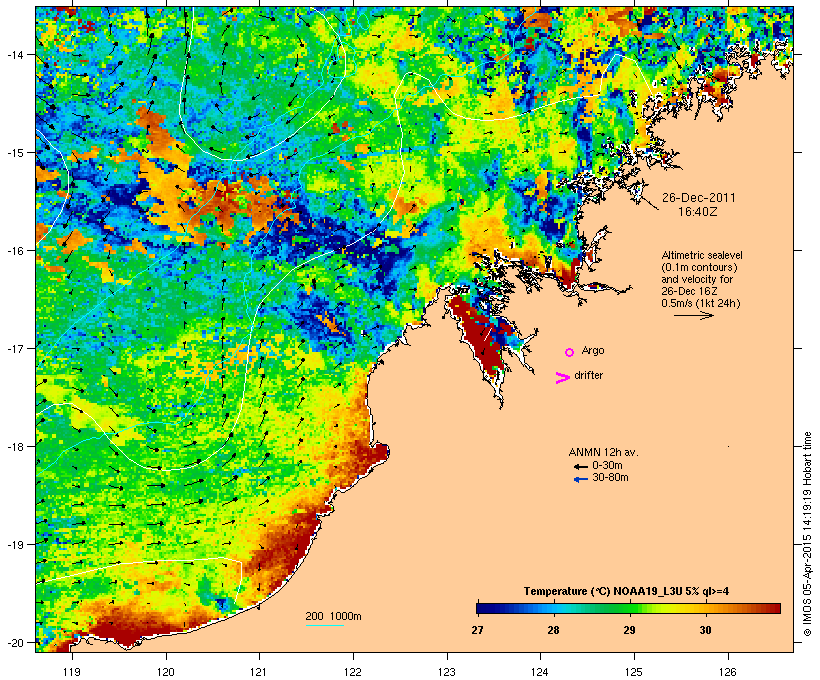Click the '30-80m' depth label

(x=610, y=477)
